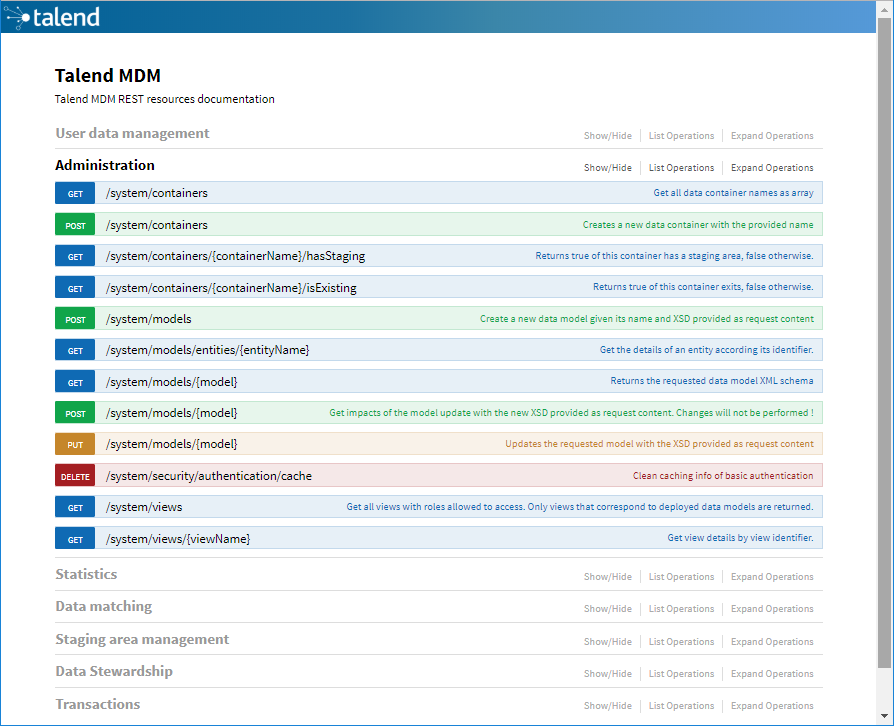The width and height of the screenshot is (894, 726).
Task: Open the /system/models/entities/{entityName} endpoint
Action: (207, 350)
